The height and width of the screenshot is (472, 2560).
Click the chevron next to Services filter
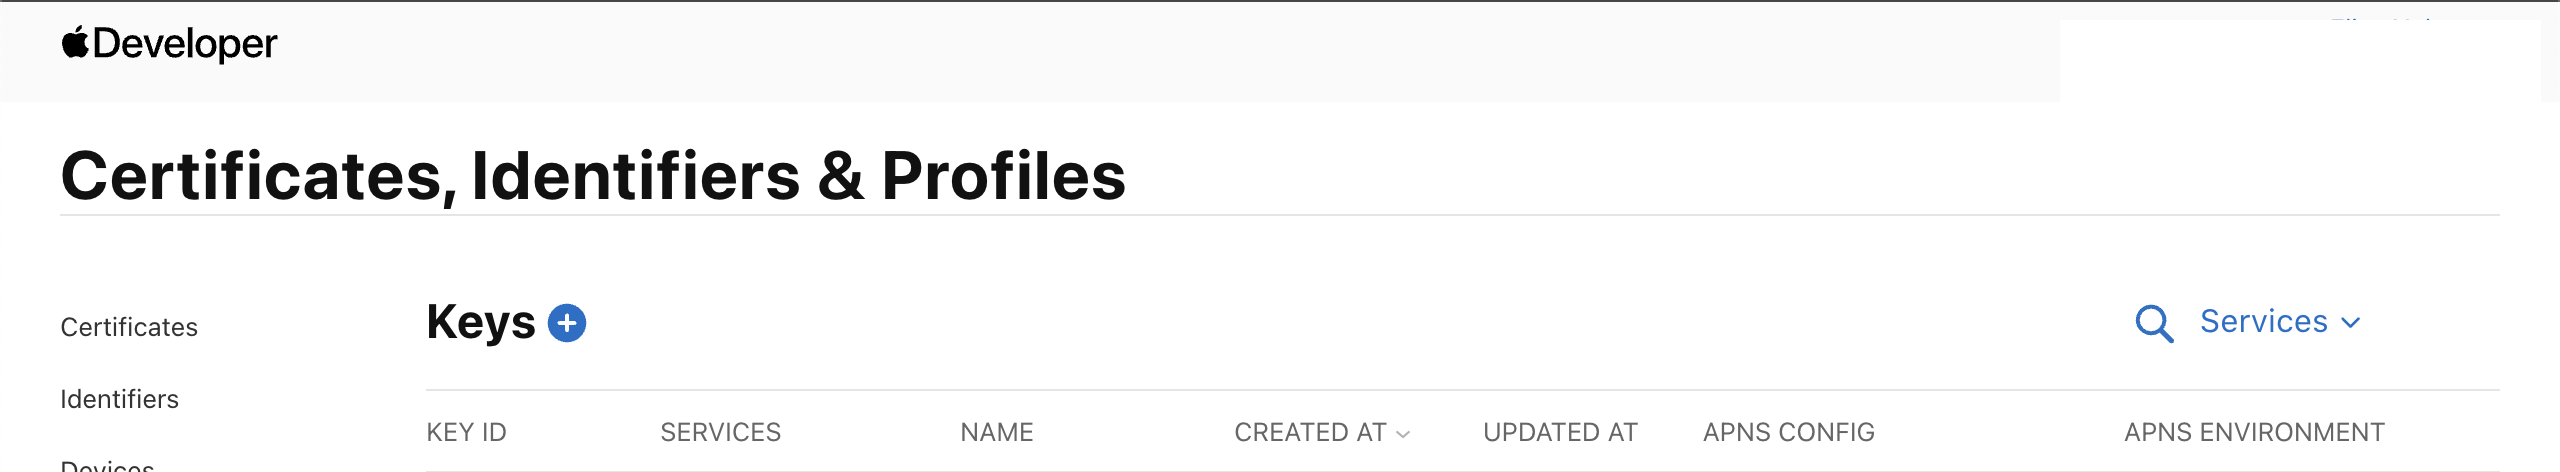coord(2351,323)
